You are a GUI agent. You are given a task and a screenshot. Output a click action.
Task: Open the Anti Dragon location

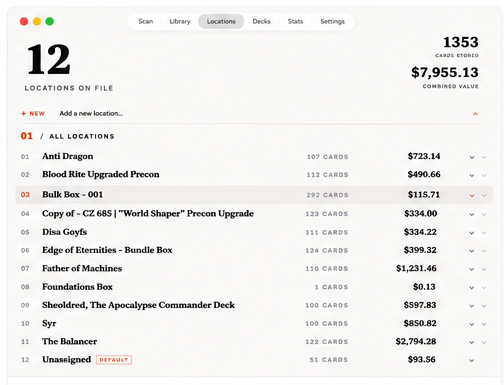pos(68,156)
